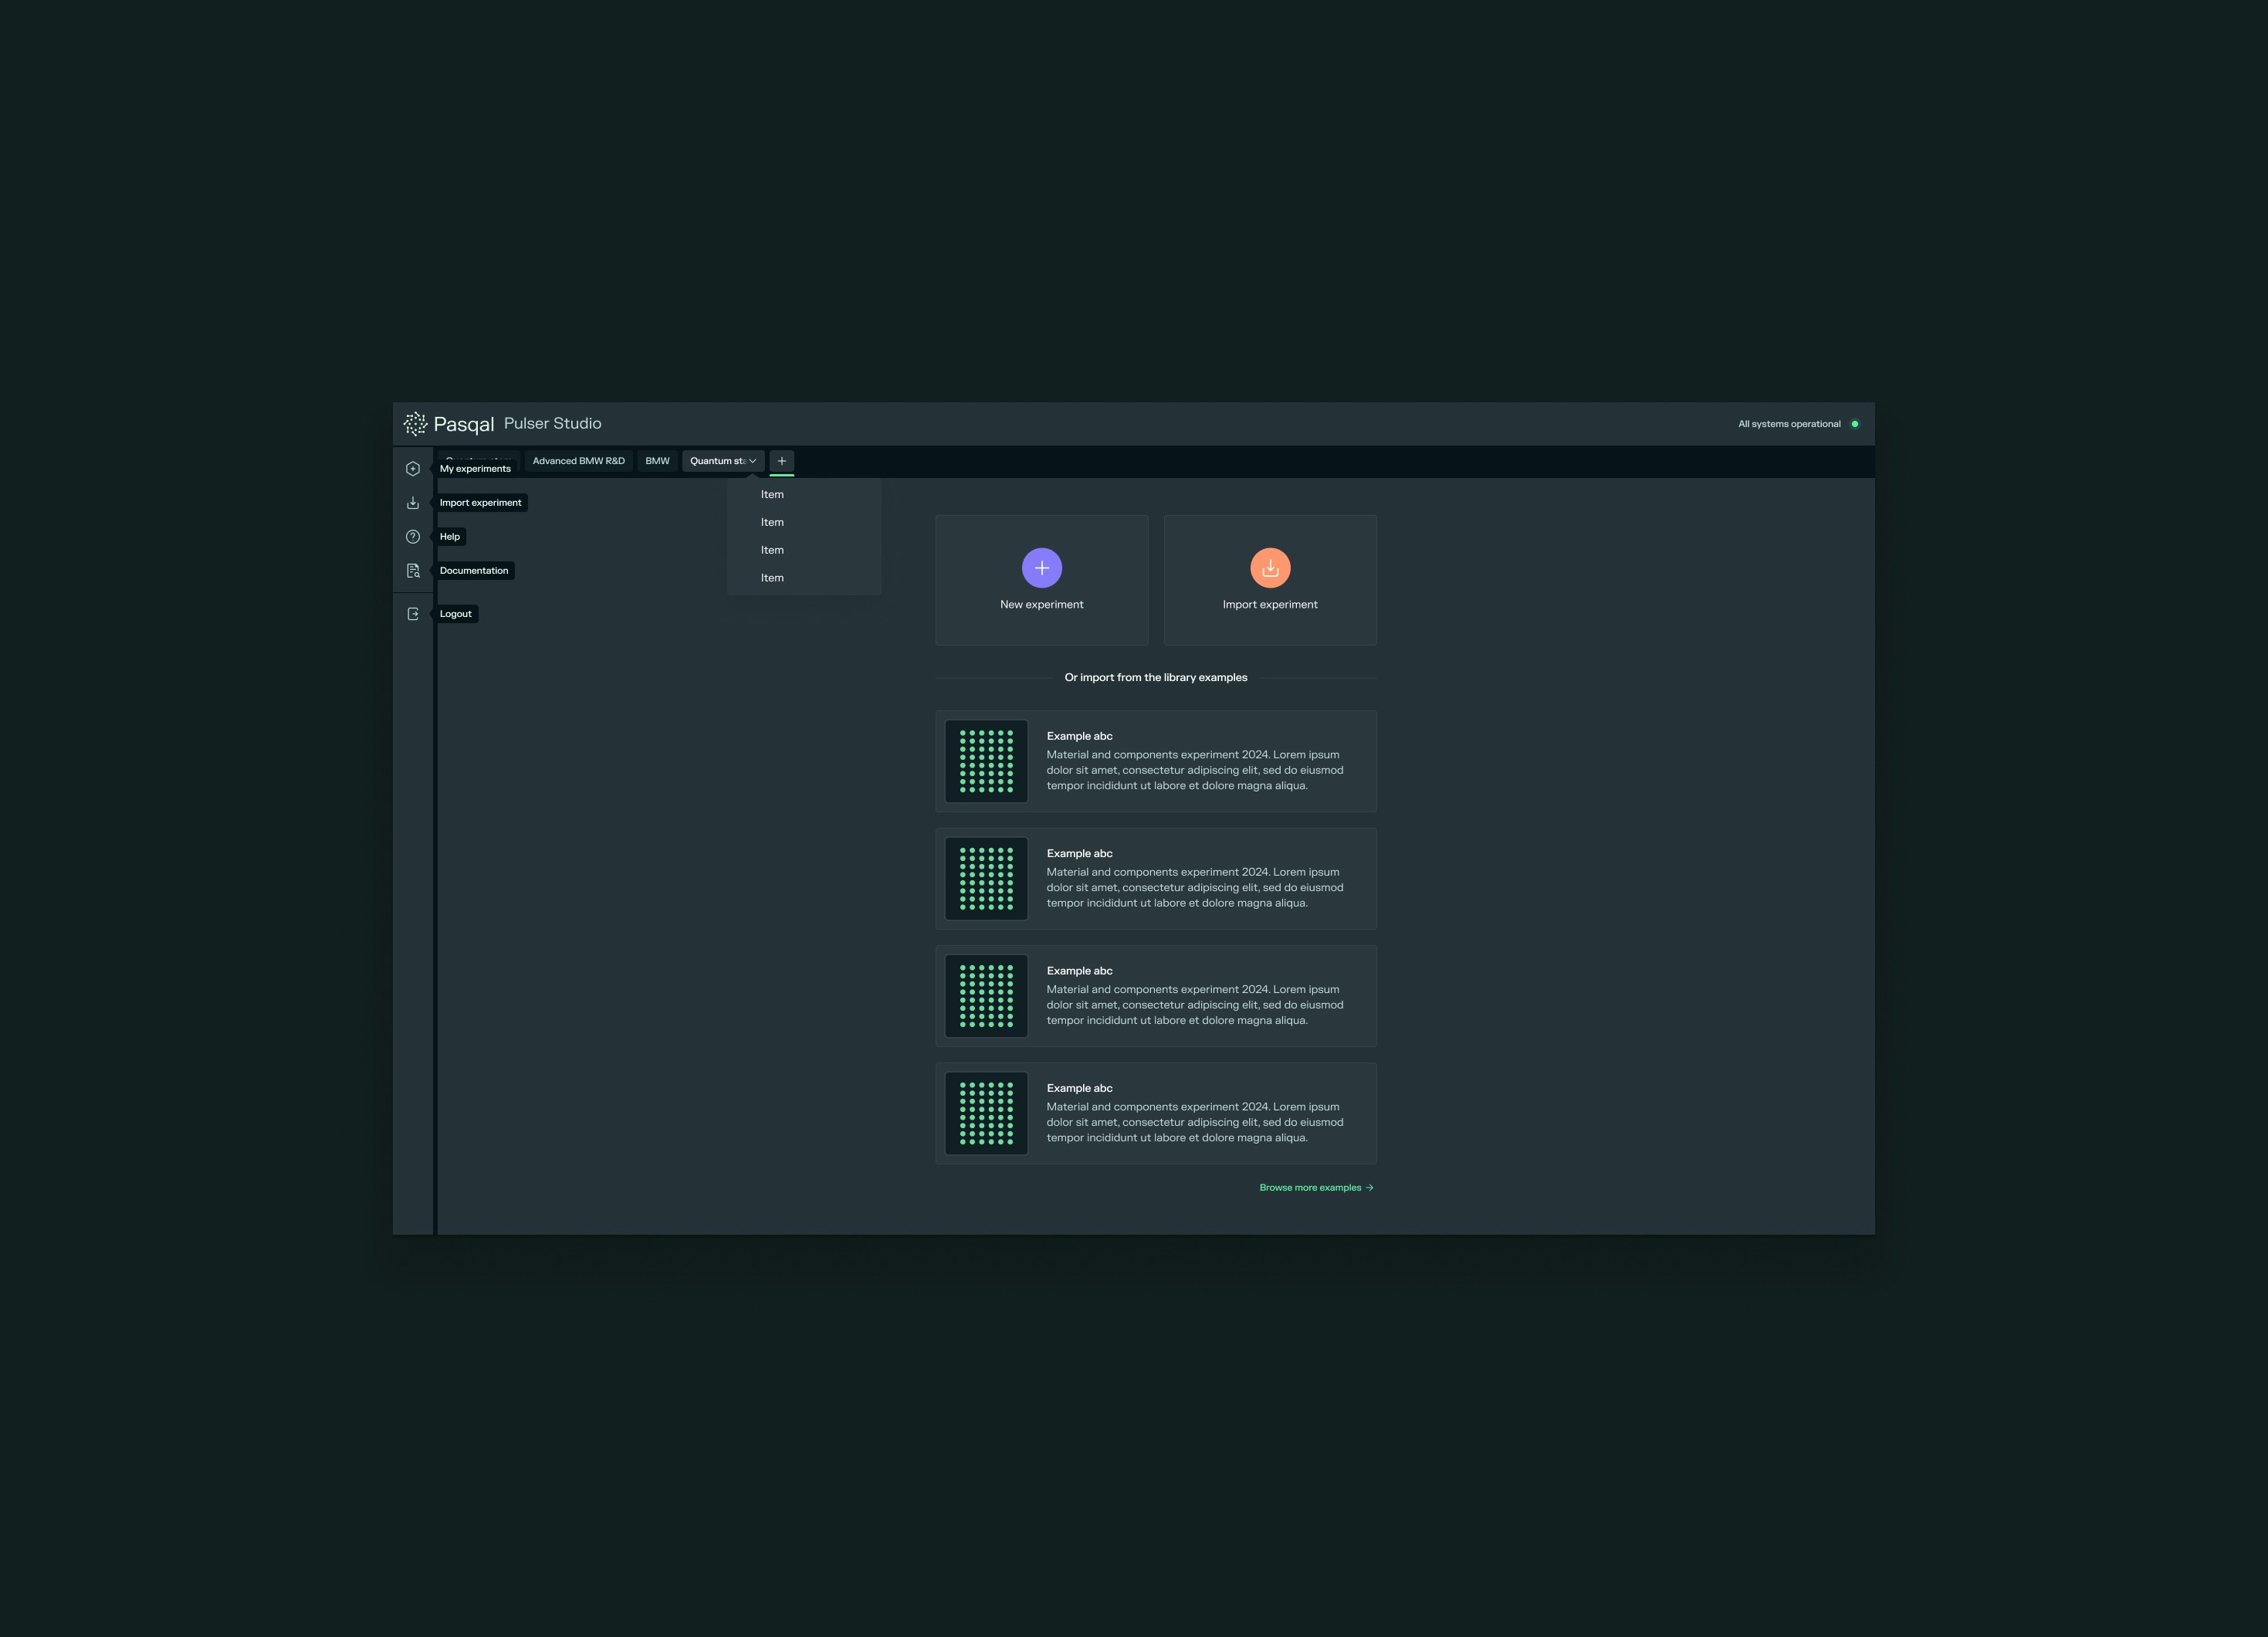
Task: Click the green systems operational status indicator
Action: point(1854,424)
